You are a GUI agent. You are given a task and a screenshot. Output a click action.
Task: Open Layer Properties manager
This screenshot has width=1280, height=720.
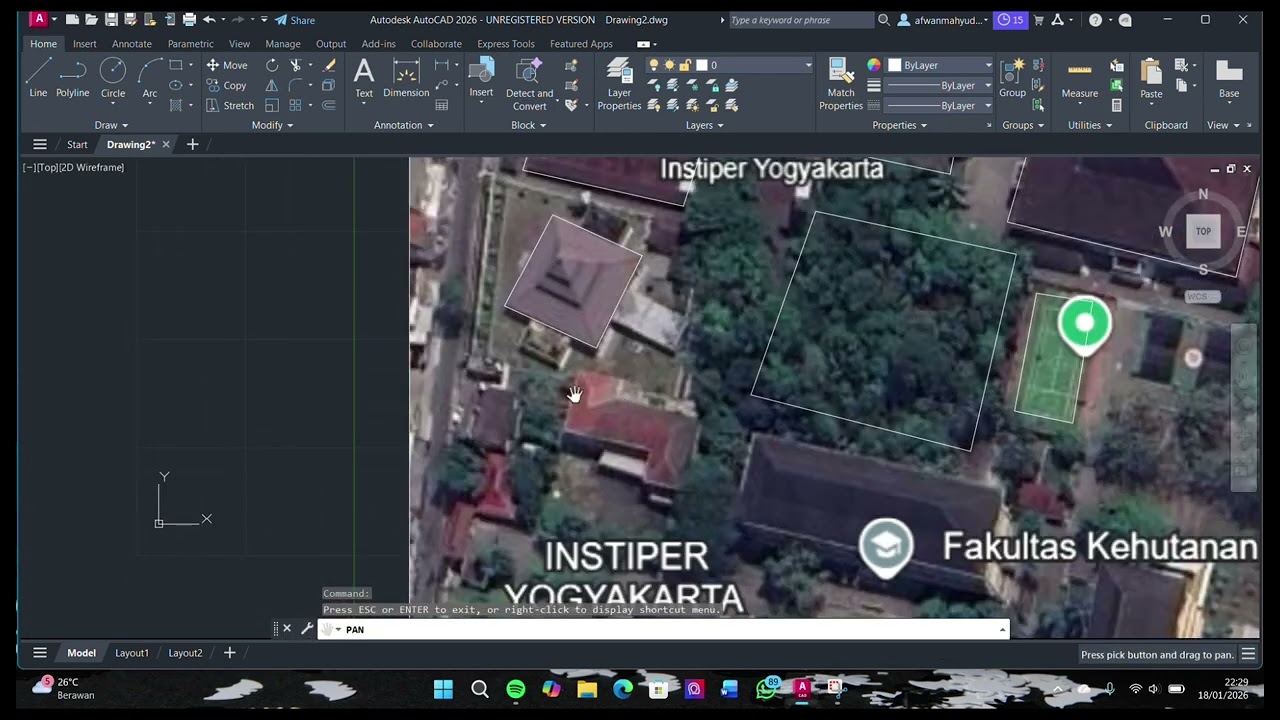coord(619,84)
